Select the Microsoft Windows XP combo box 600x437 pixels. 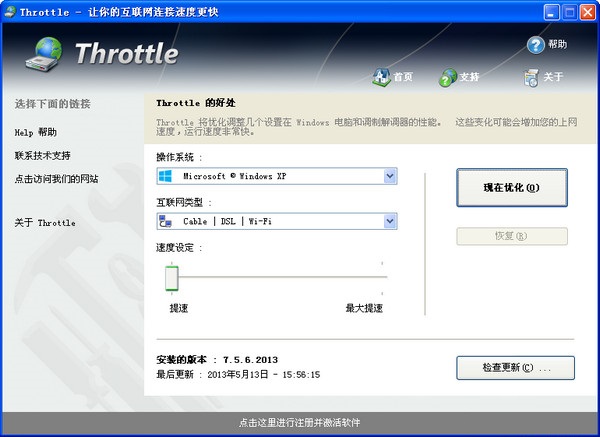(277, 176)
